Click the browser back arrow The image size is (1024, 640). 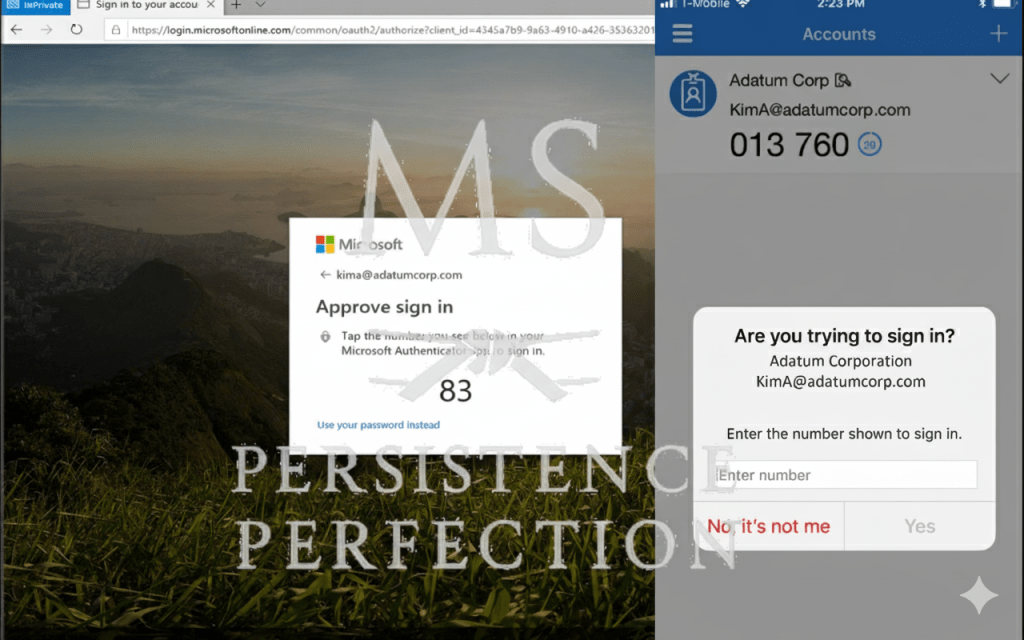(16, 30)
